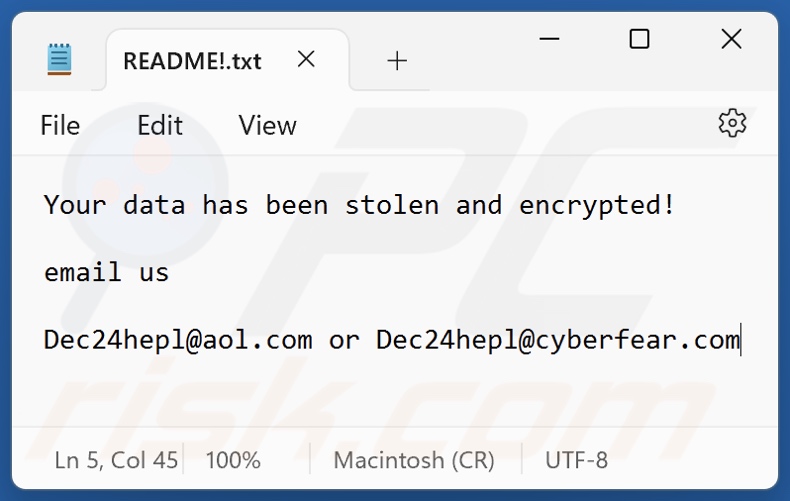790x501 pixels.
Task: Click the UTF-8 encoding indicator
Action: click(576, 460)
